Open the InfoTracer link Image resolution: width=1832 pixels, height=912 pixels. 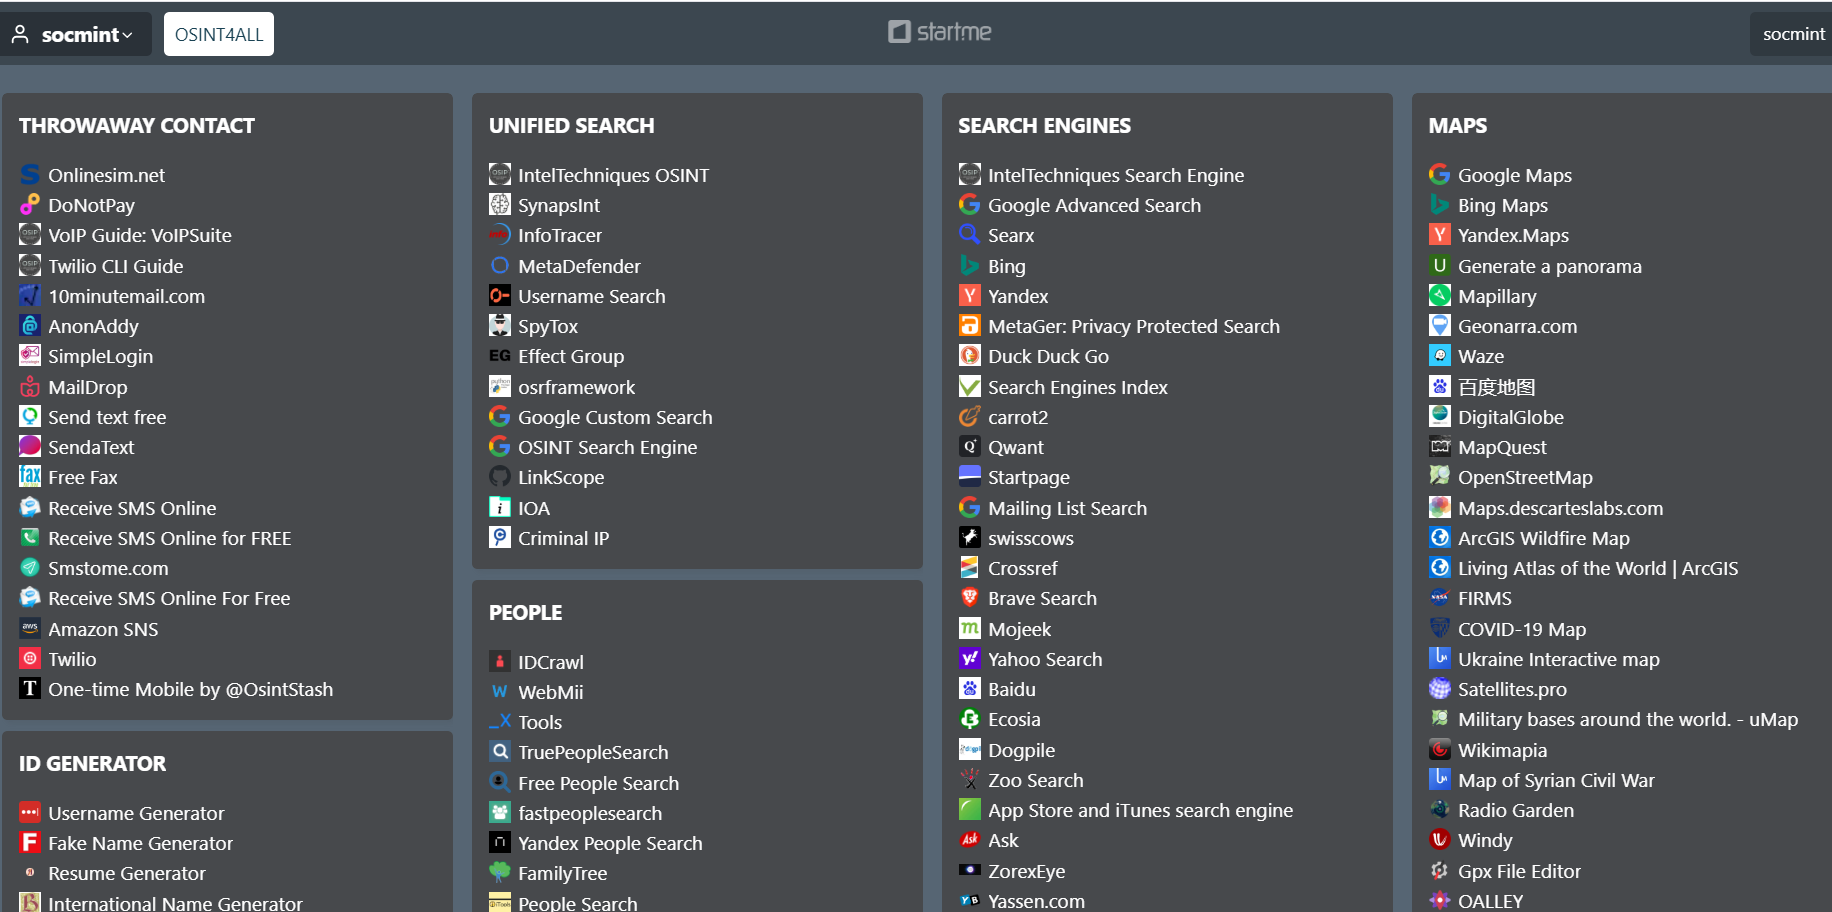pyautogui.click(x=560, y=235)
